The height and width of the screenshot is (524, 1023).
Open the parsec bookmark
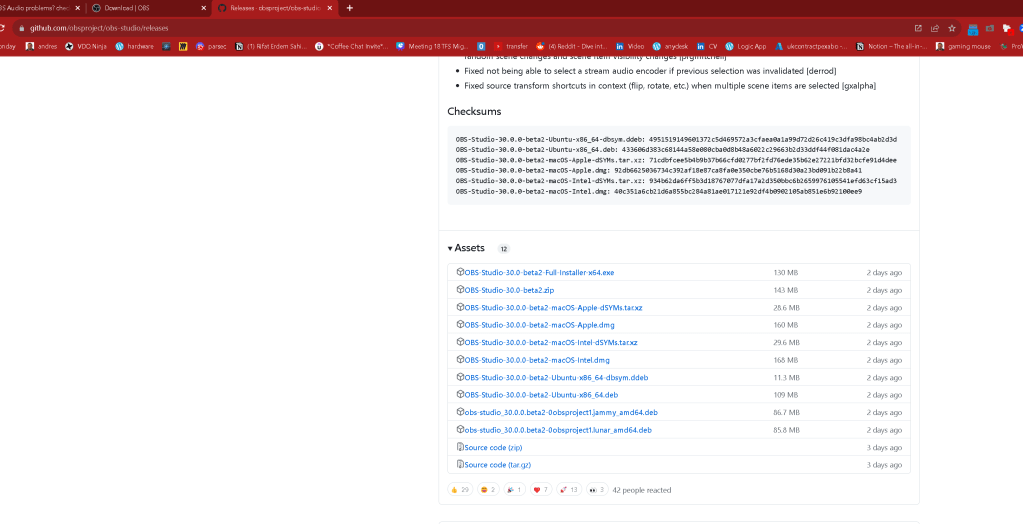211,46
